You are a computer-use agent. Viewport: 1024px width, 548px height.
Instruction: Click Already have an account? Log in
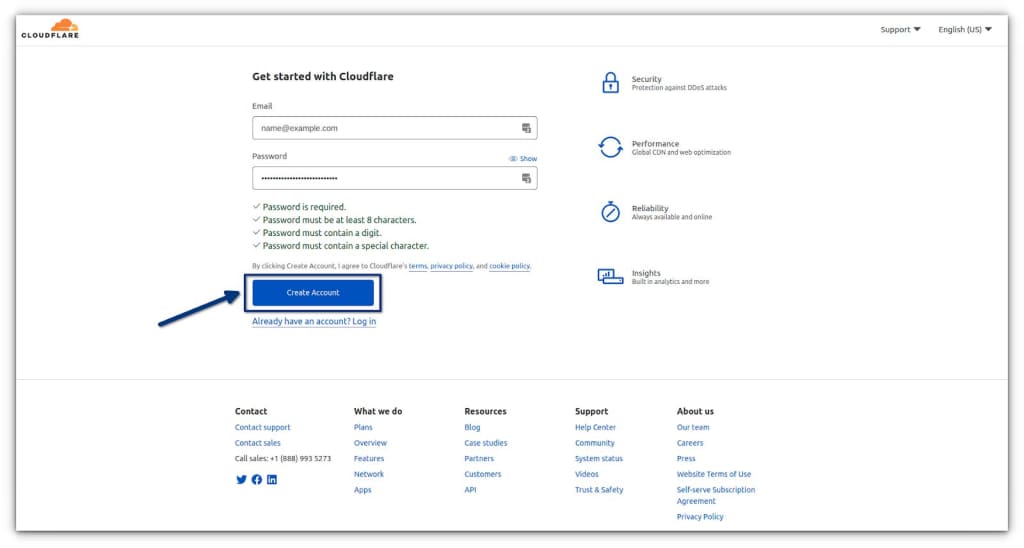tap(314, 321)
